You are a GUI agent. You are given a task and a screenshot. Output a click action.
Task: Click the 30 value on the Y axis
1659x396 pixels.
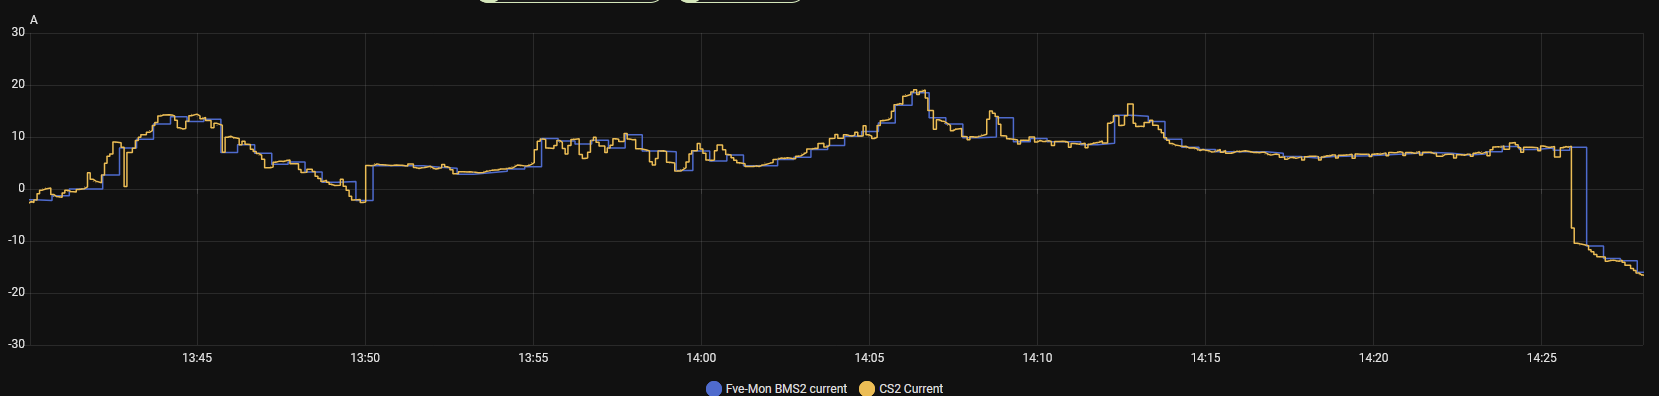click(x=18, y=32)
